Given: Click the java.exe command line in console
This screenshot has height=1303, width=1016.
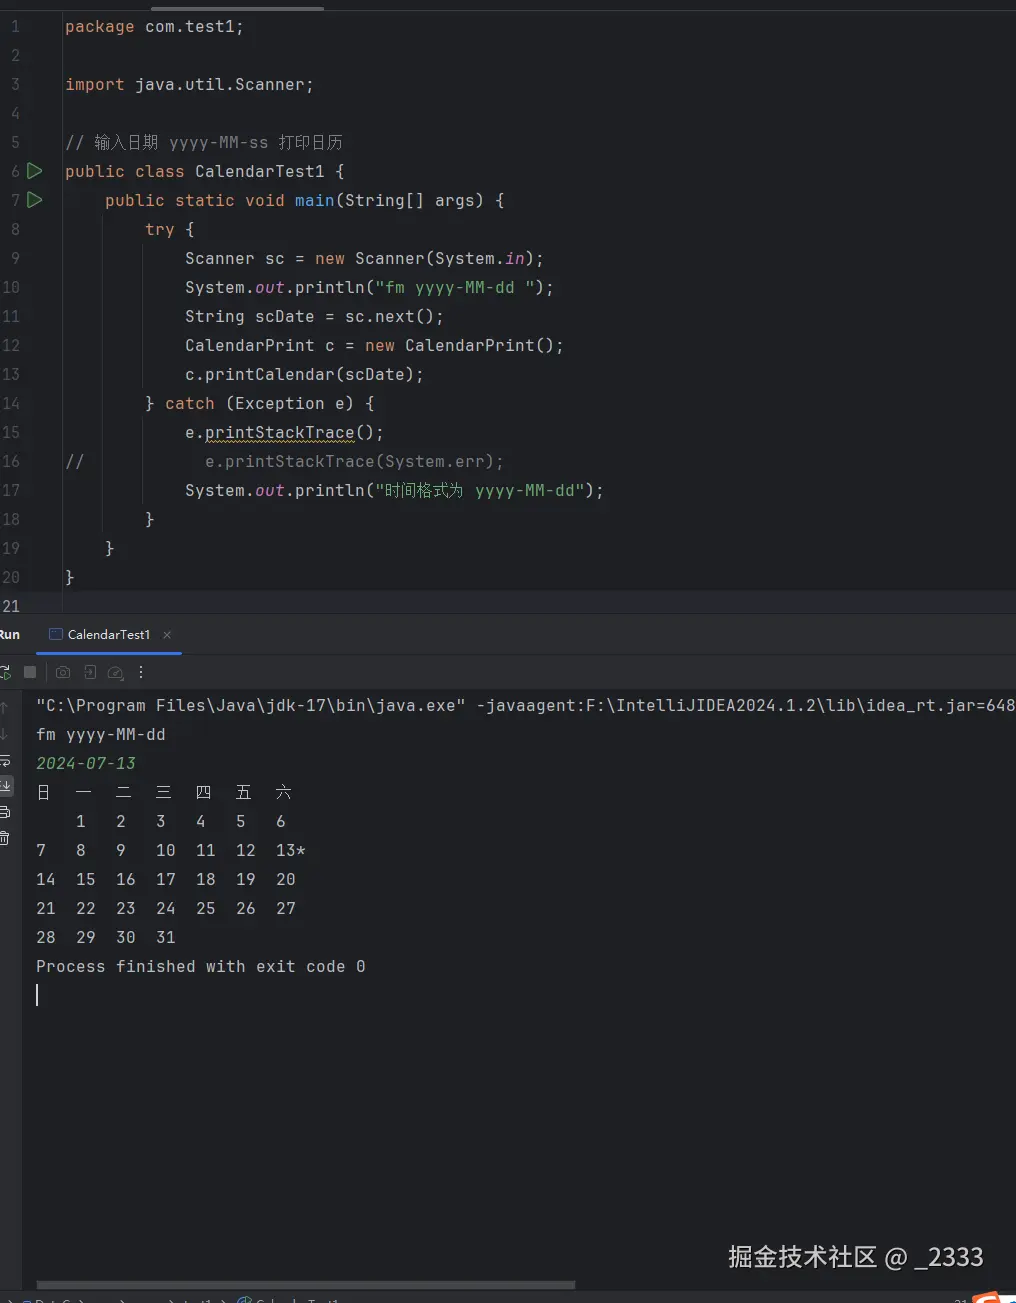Looking at the screenshot, I should 526,705.
